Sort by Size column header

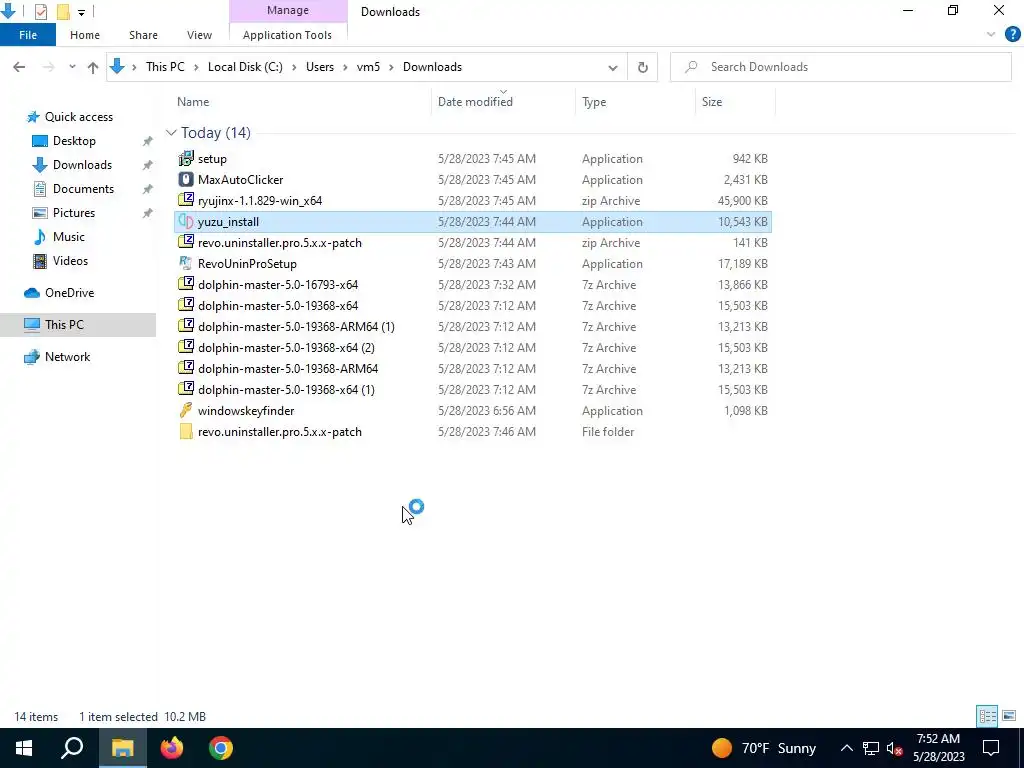coord(735,102)
